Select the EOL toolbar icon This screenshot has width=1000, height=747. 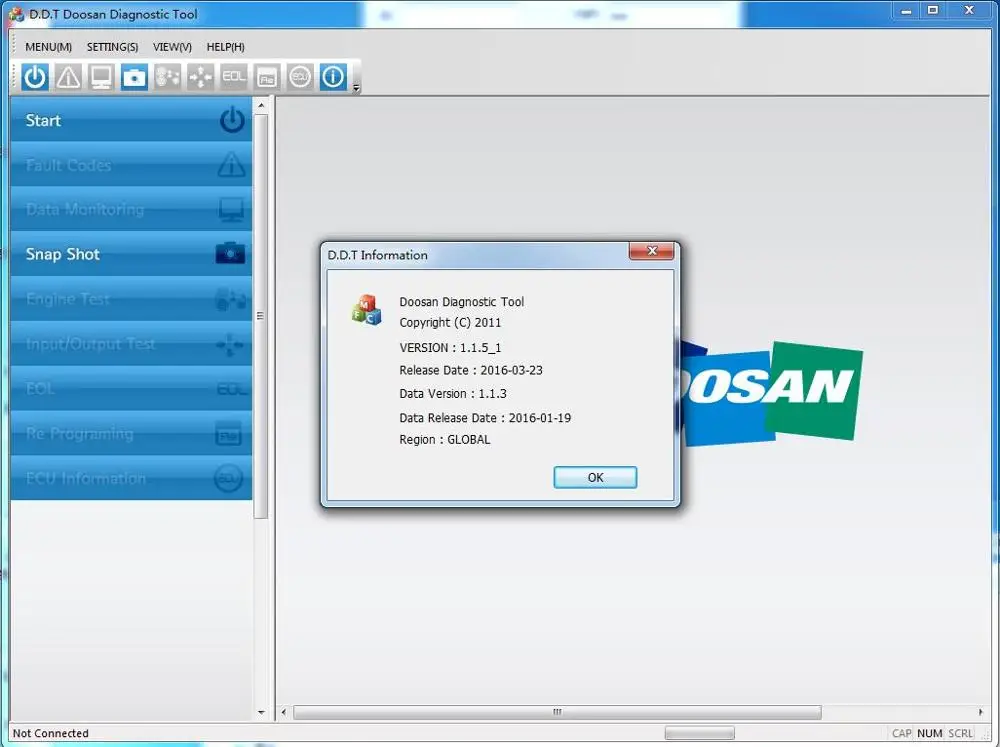tap(233, 76)
